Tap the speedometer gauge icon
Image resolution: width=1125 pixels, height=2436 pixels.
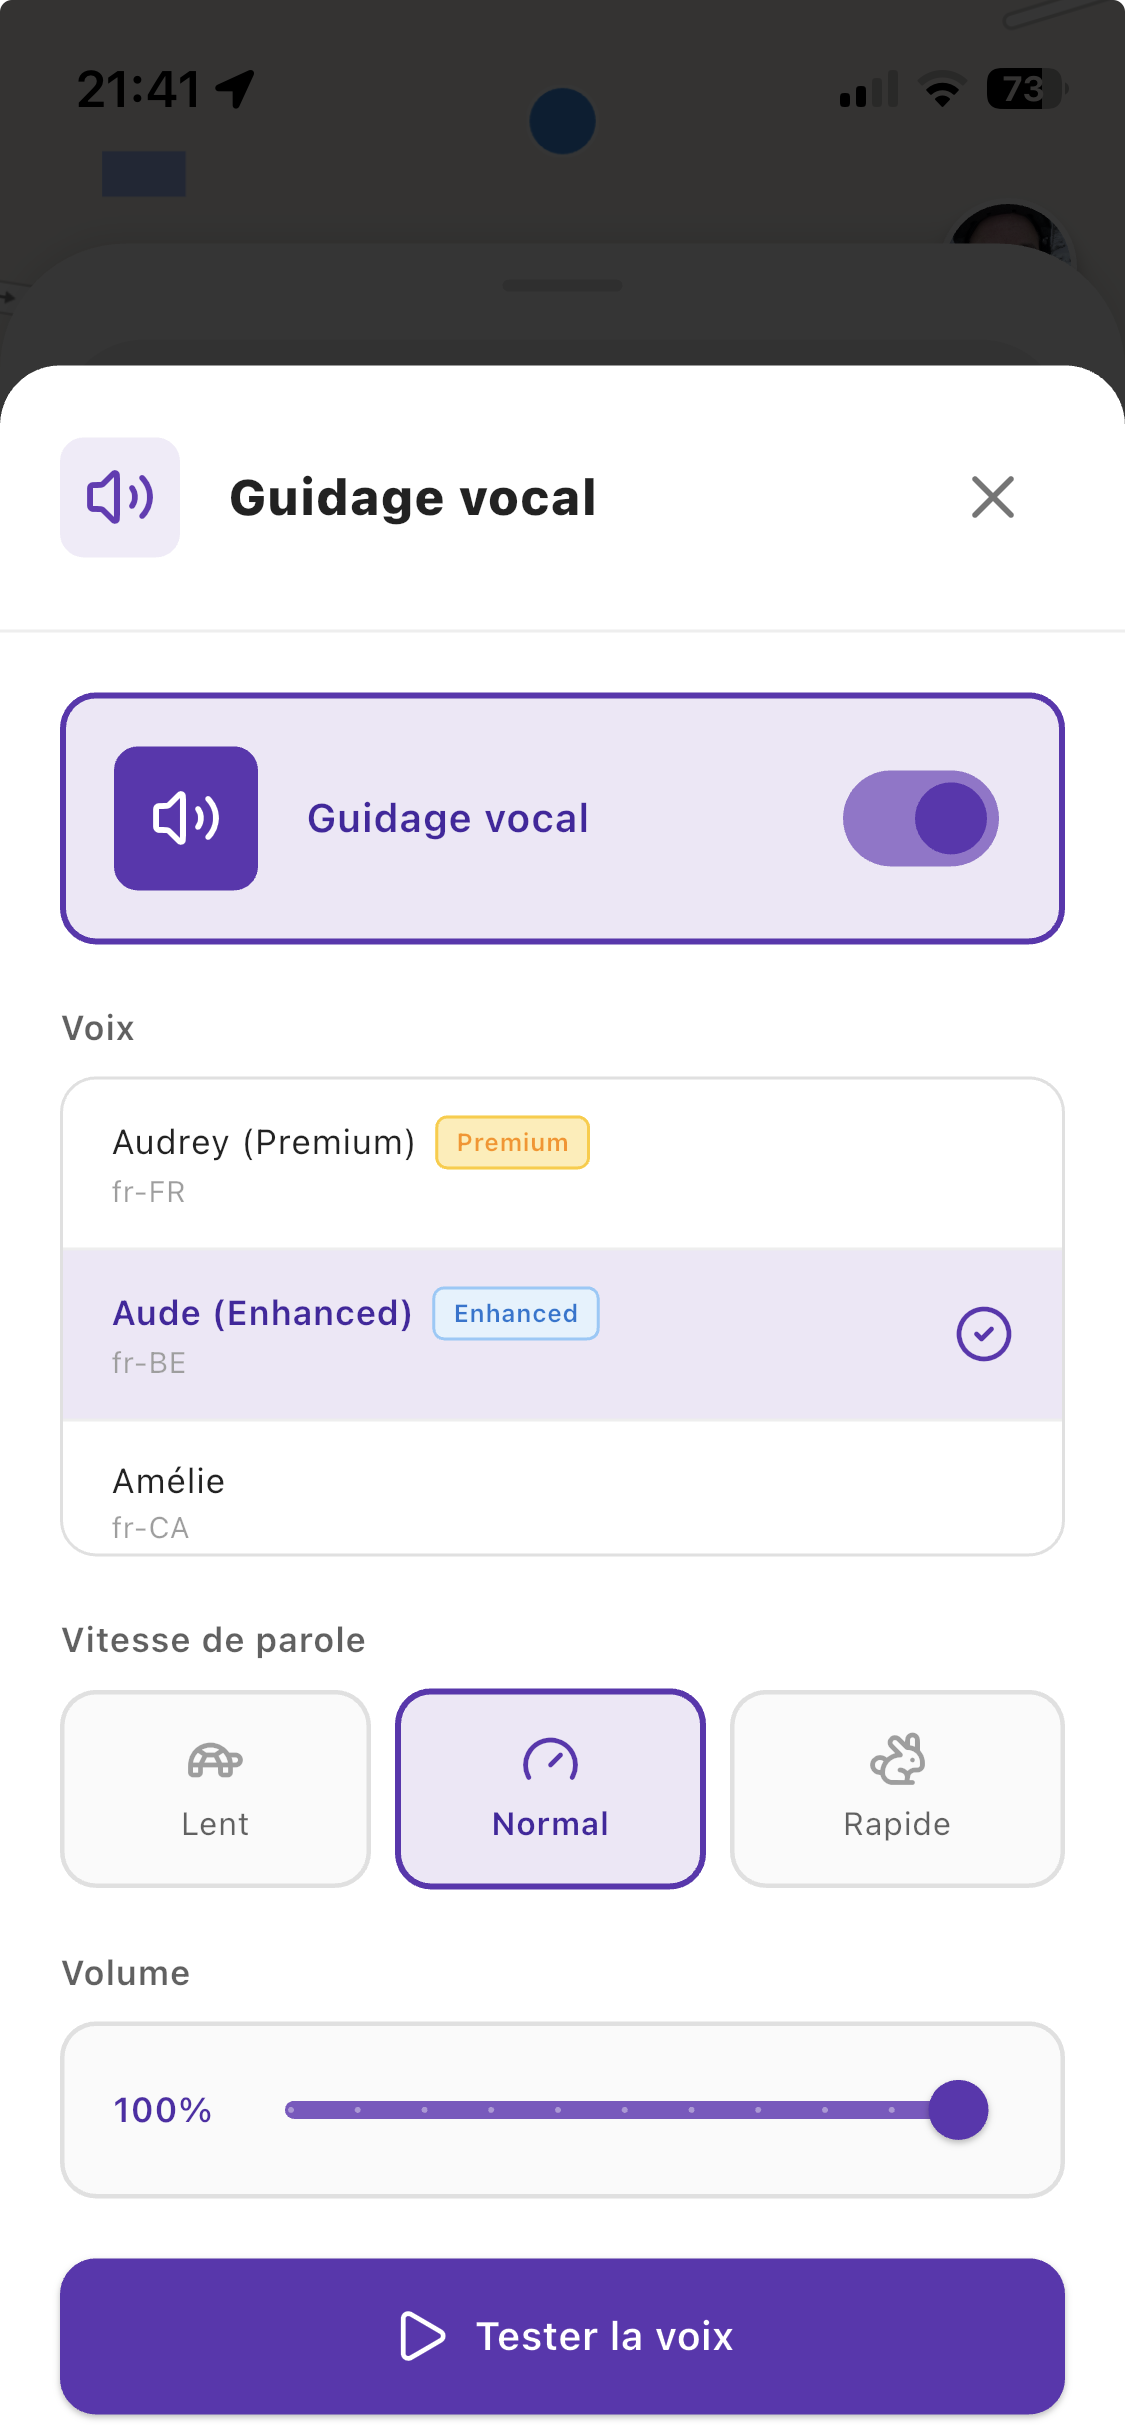[550, 1761]
